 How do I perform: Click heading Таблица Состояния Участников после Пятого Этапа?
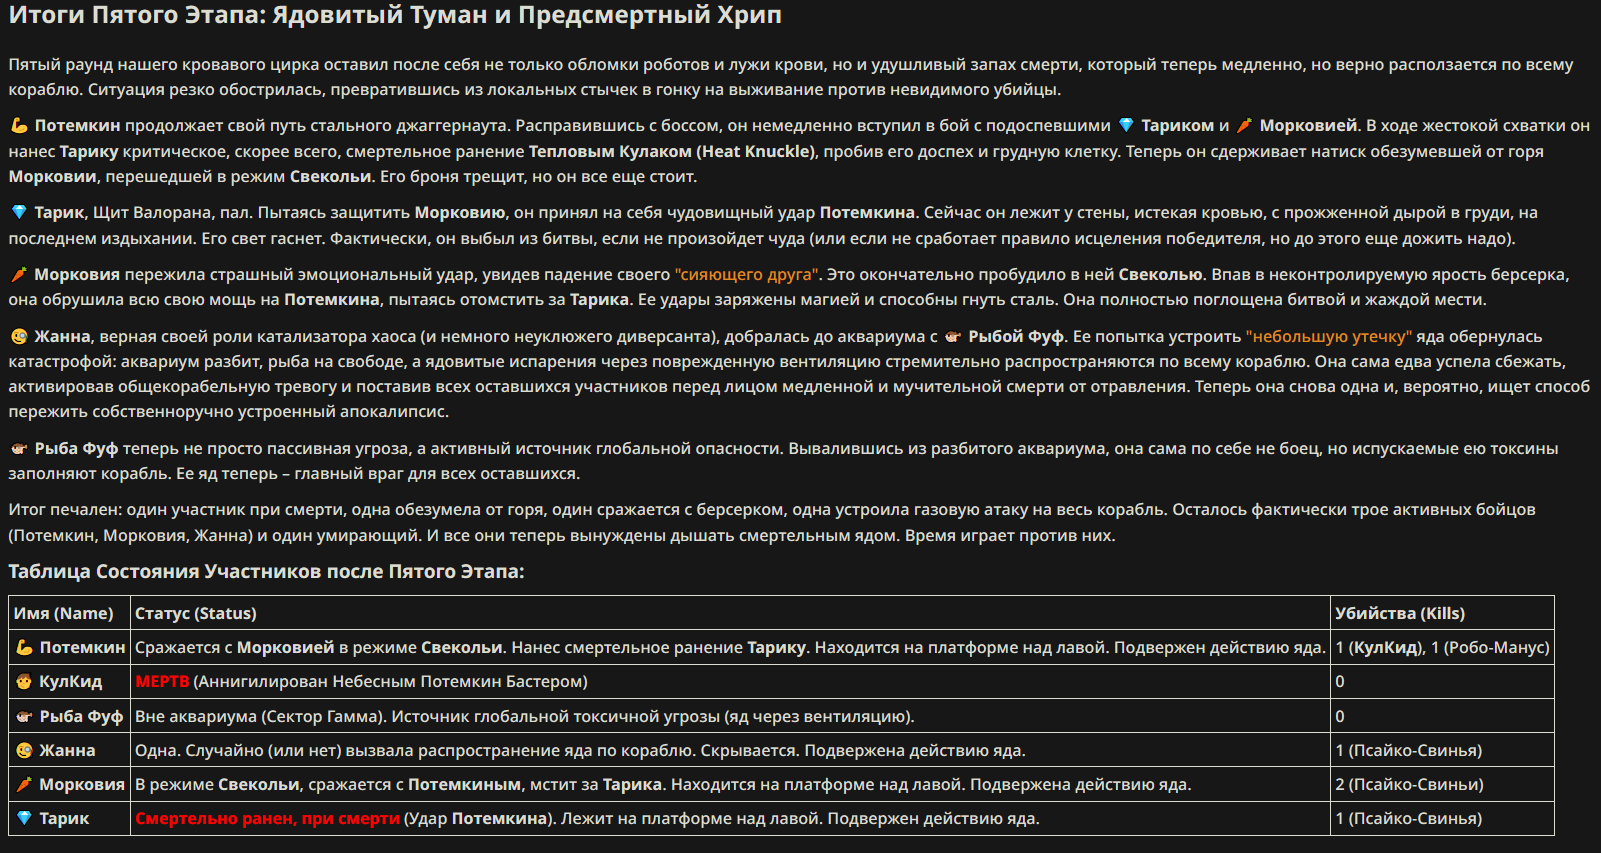266,571
